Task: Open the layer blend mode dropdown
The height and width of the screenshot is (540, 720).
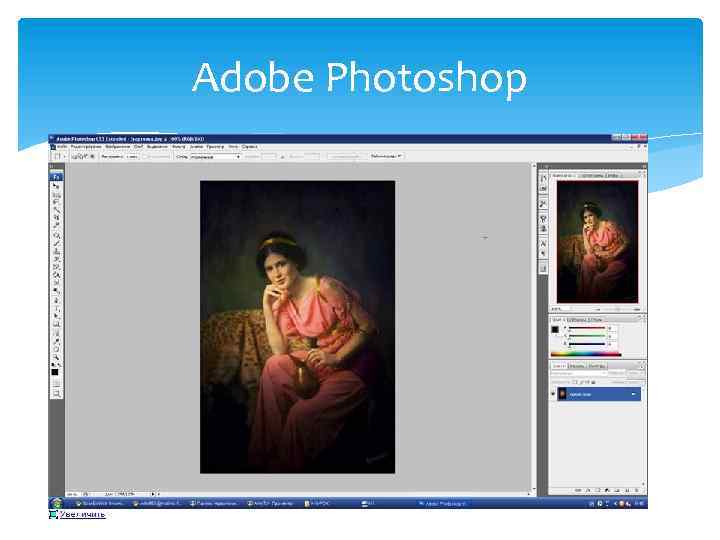Action: click(578, 374)
